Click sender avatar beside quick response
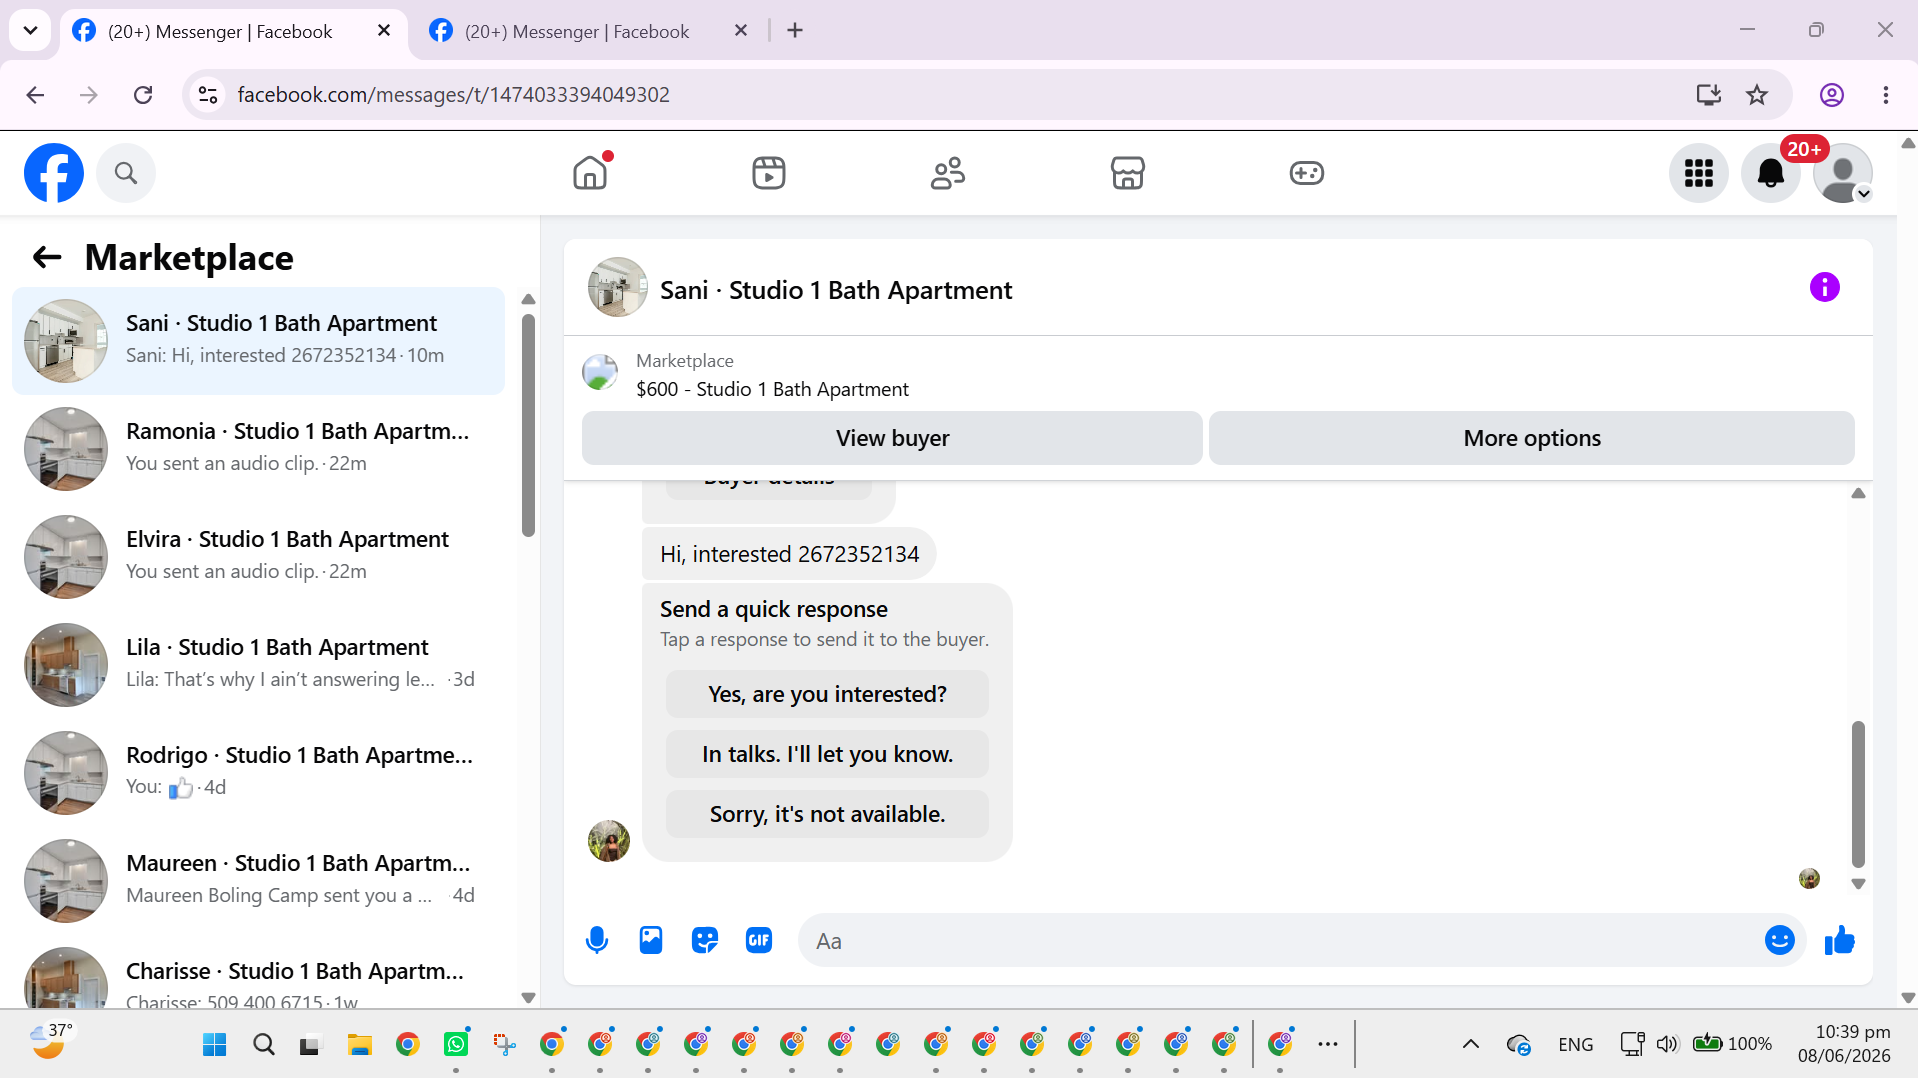Image resolution: width=1918 pixels, height=1078 pixels. 609,841
